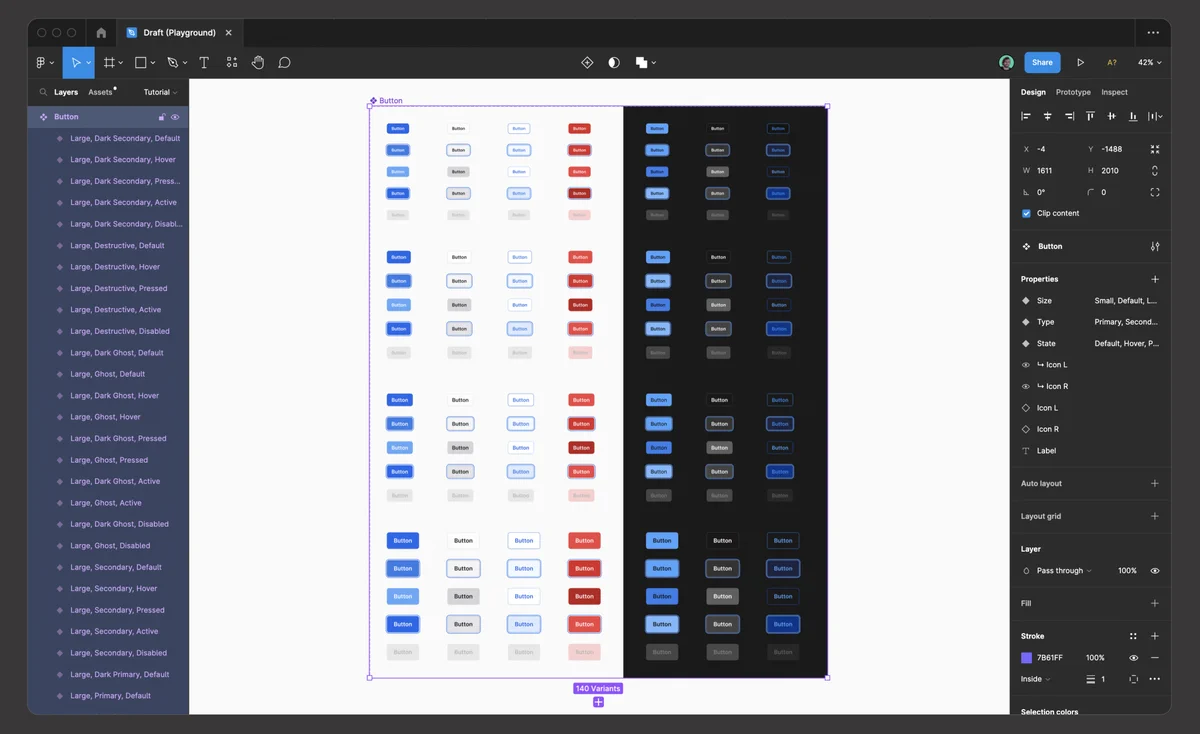
Task: Expand the Boolean operations dropdown arrow
Action: tap(653, 63)
